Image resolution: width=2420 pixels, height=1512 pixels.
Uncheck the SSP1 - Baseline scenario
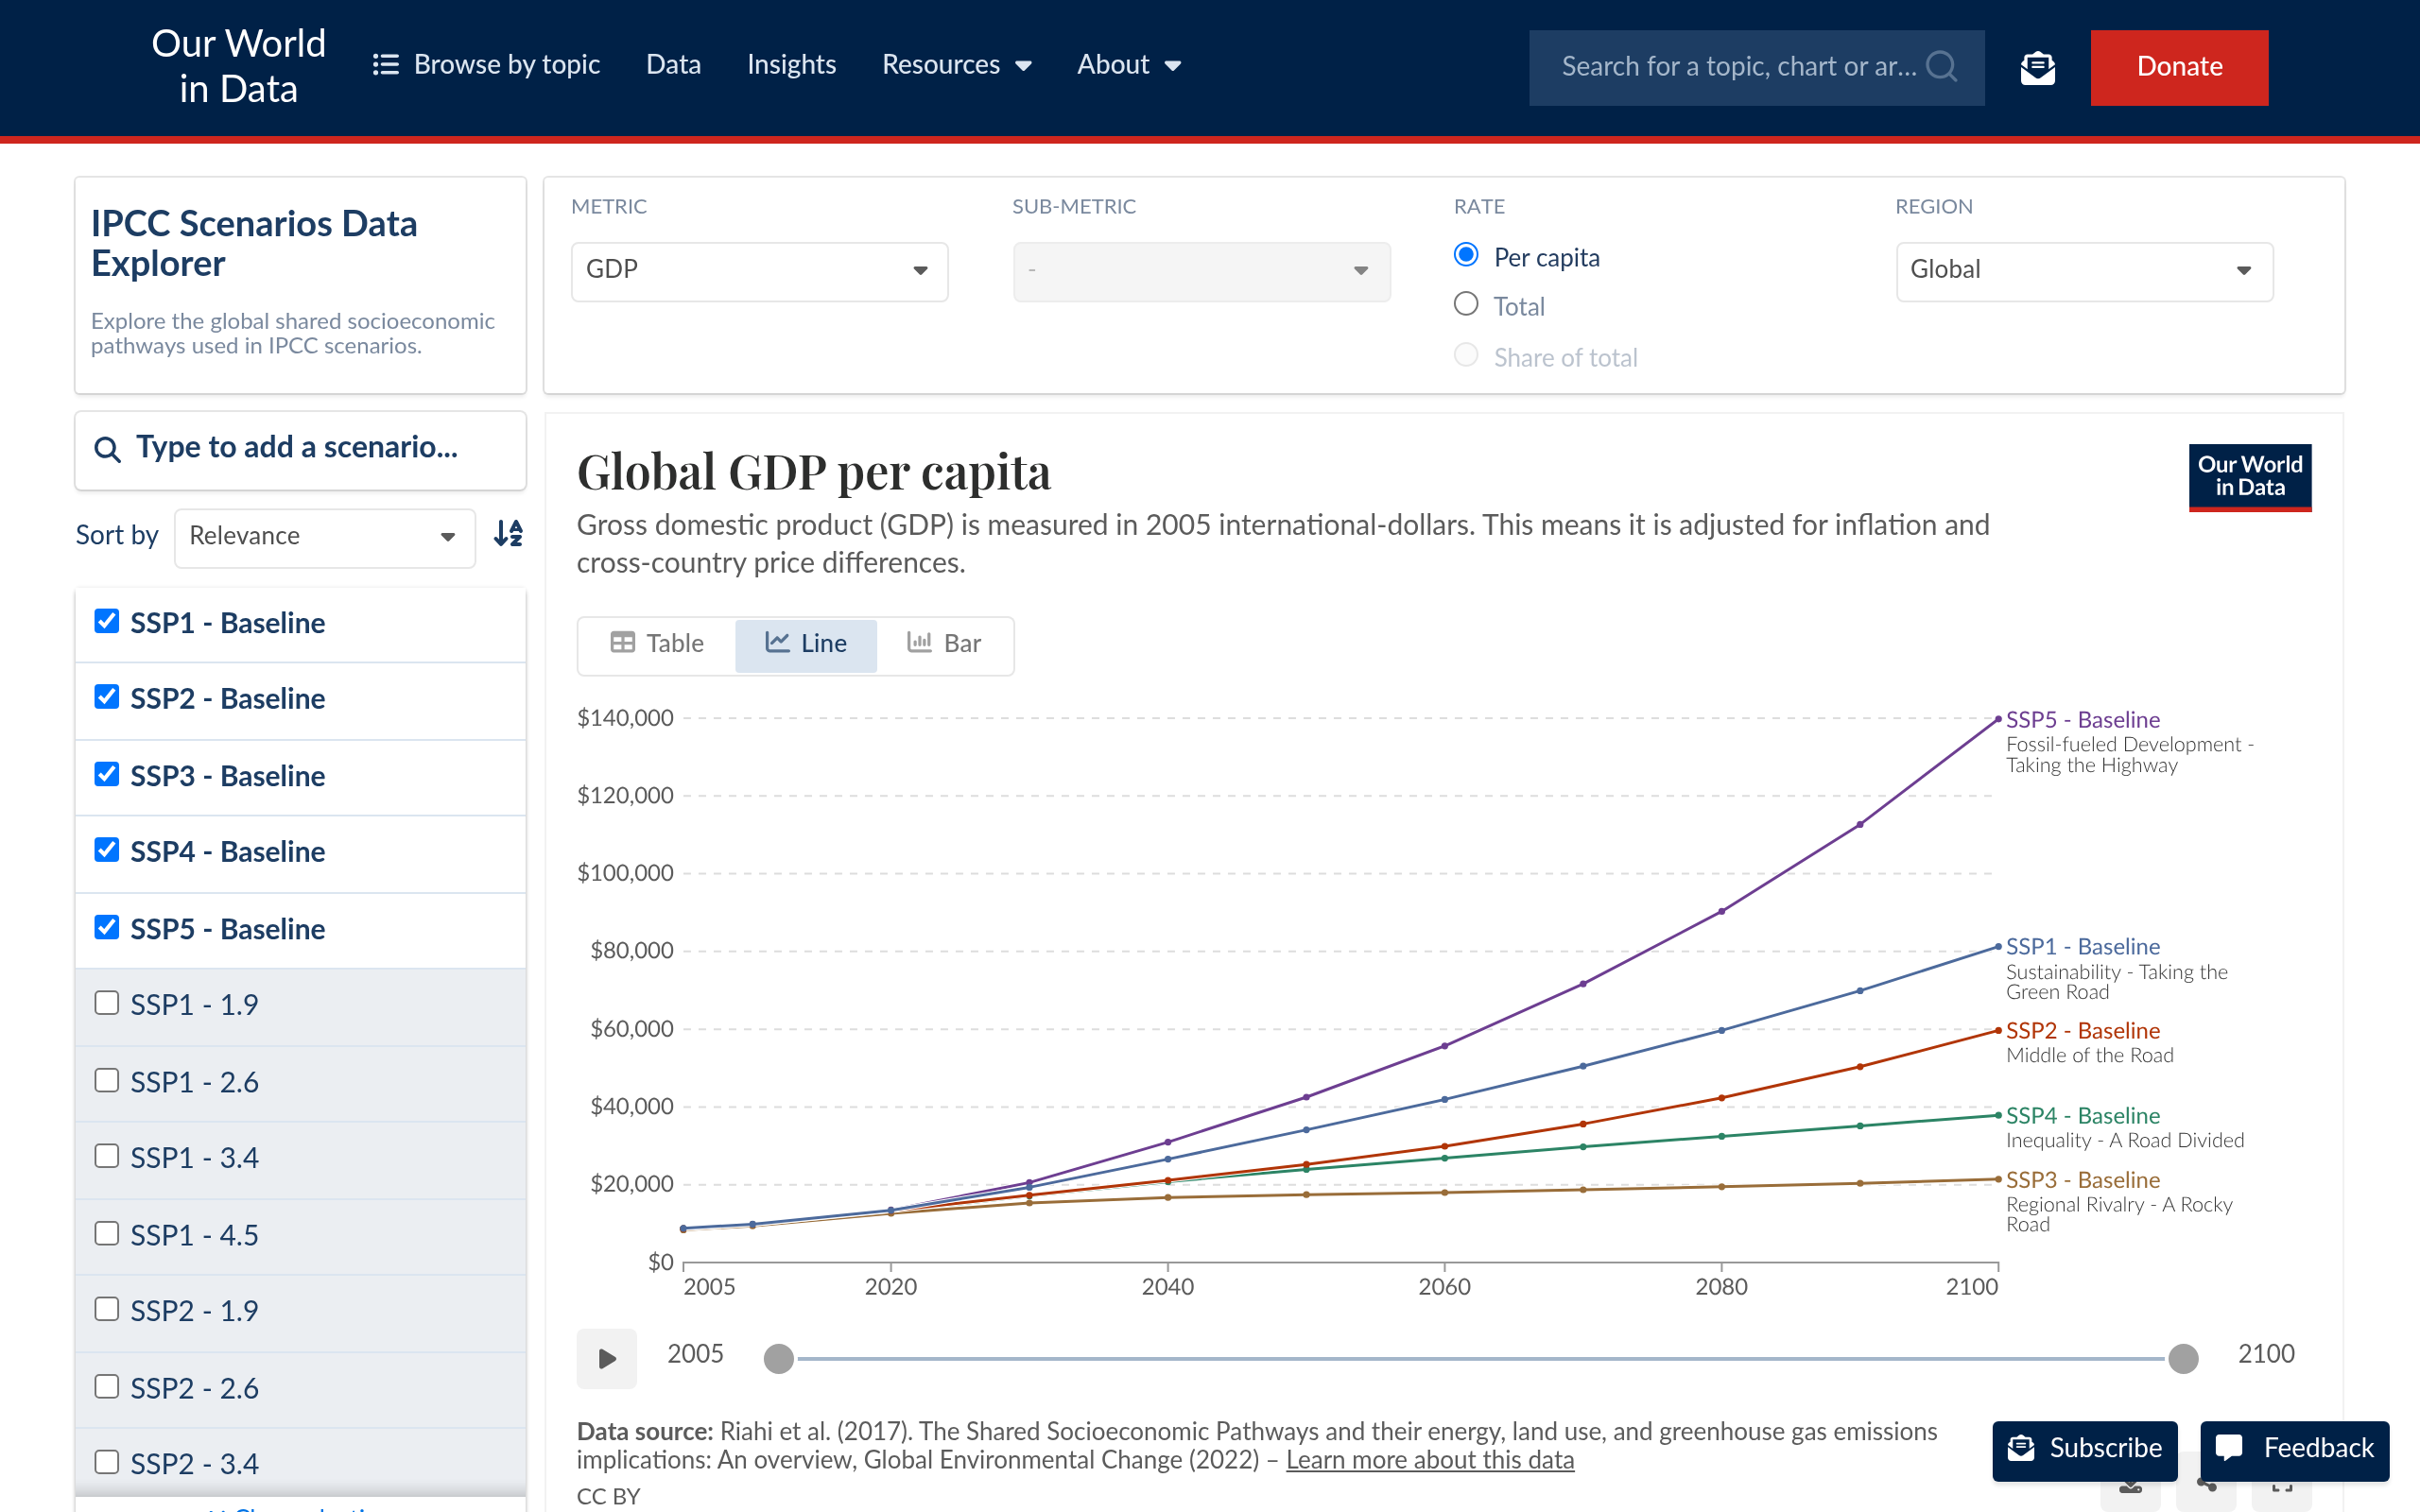point(107,621)
